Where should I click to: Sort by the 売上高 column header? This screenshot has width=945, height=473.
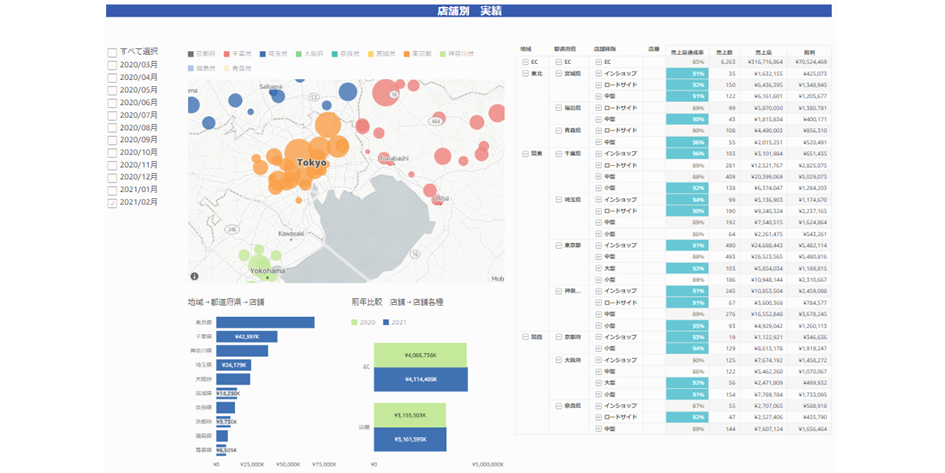tap(764, 52)
